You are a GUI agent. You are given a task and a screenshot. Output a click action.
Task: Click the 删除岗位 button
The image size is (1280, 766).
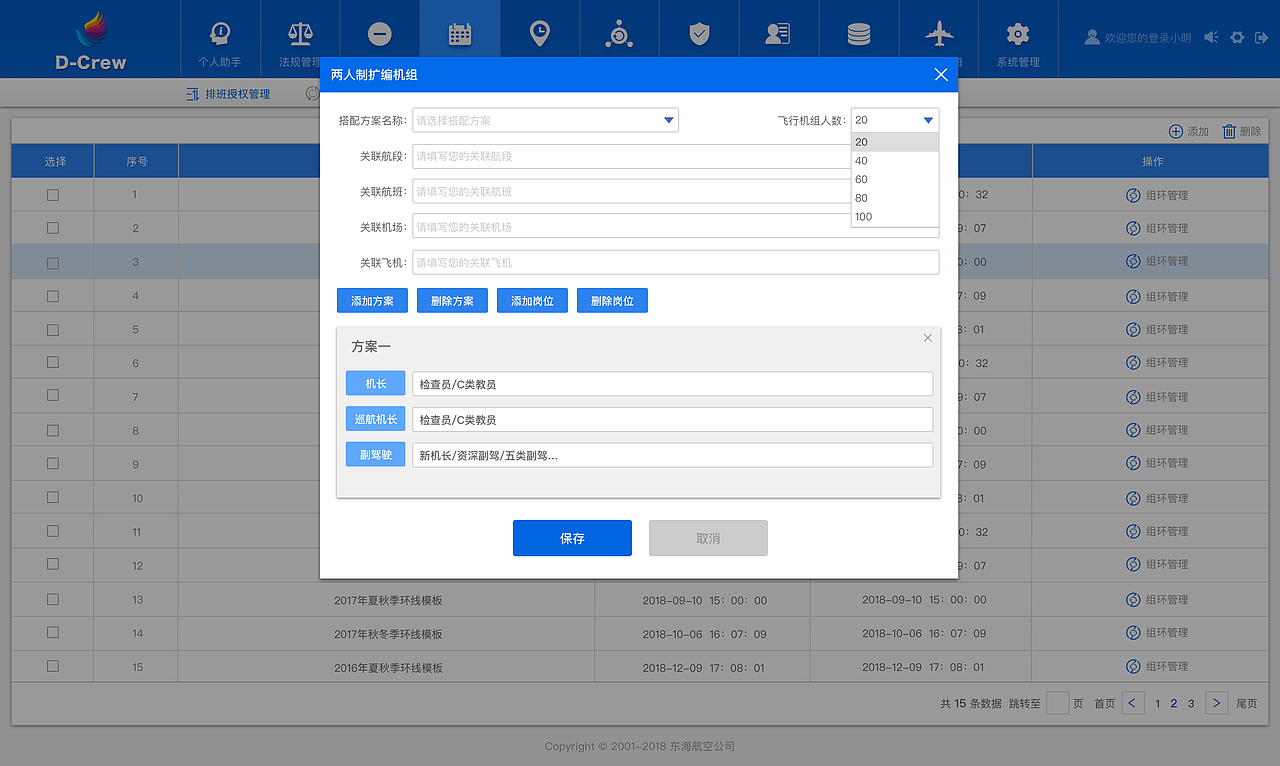(x=612, y=301)
